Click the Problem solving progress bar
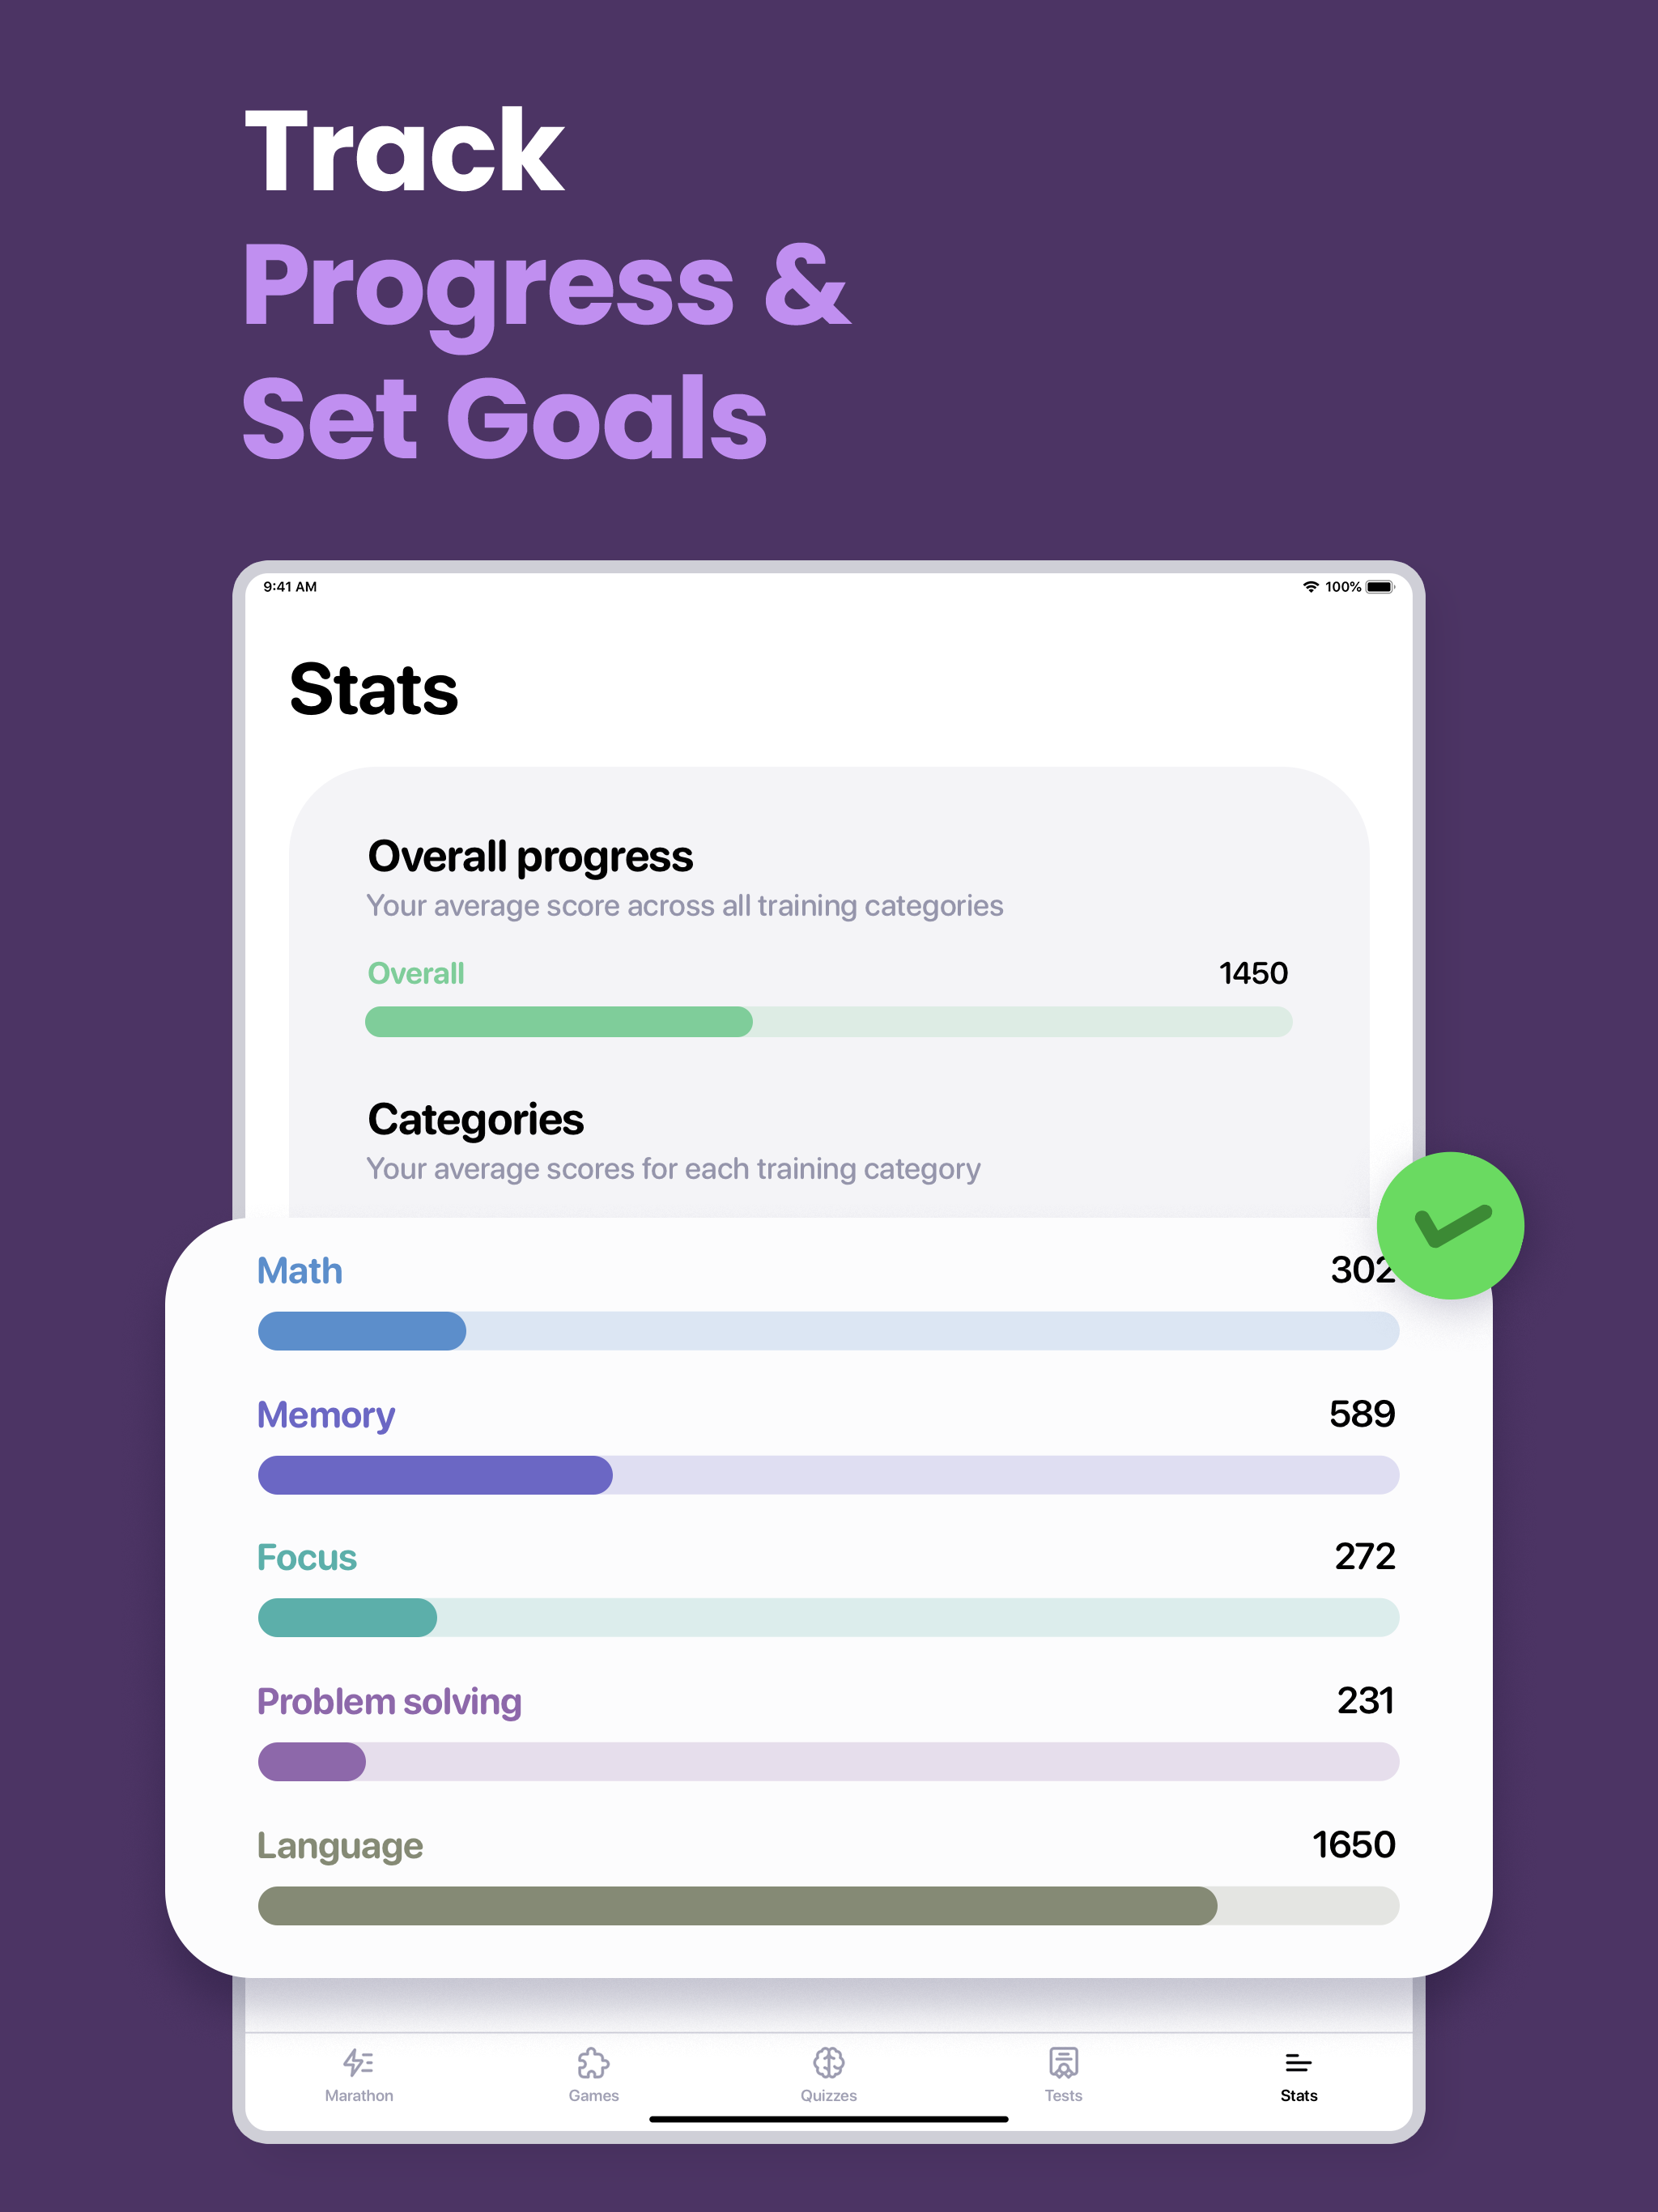 [x=828, y=1761]
